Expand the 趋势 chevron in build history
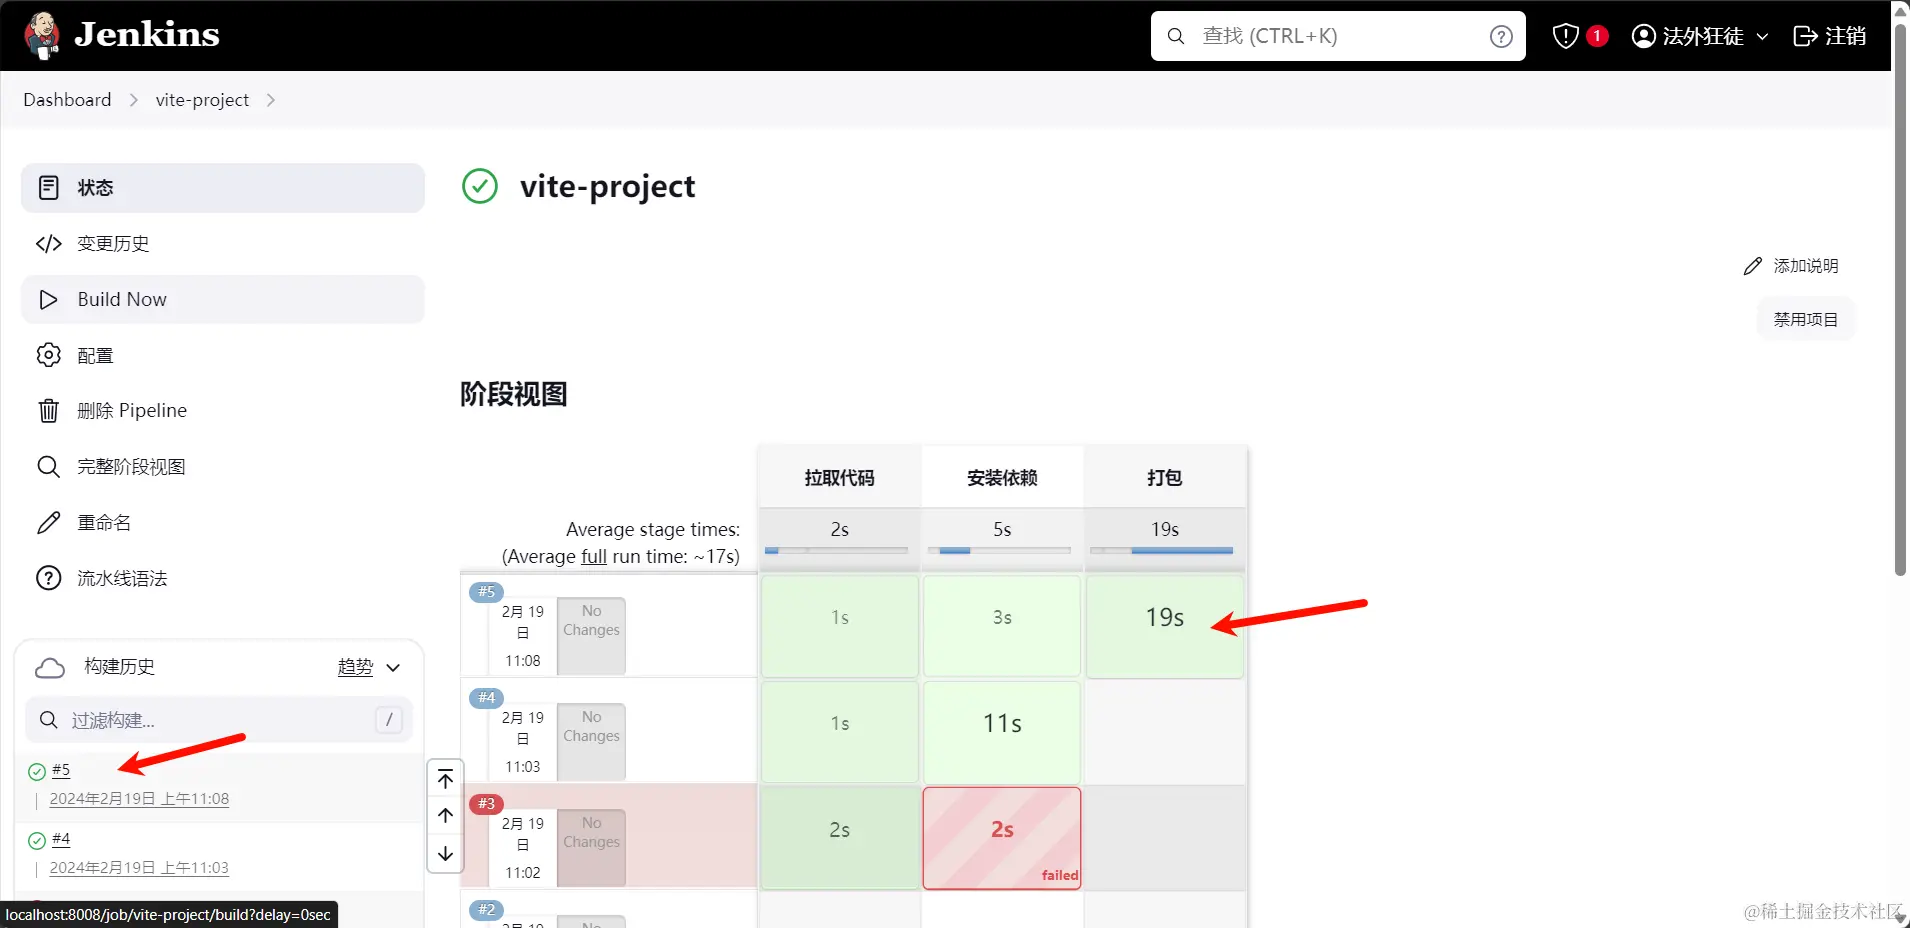 [393, 667]
